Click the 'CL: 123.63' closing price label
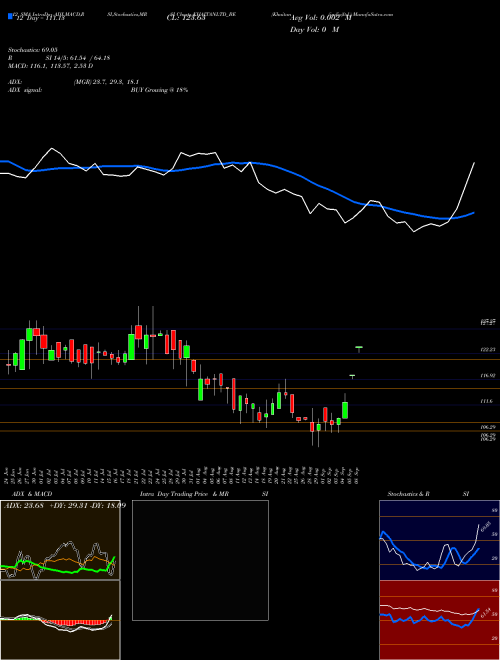Viewport: 500px width, 660px height. (x=186, y=18)
